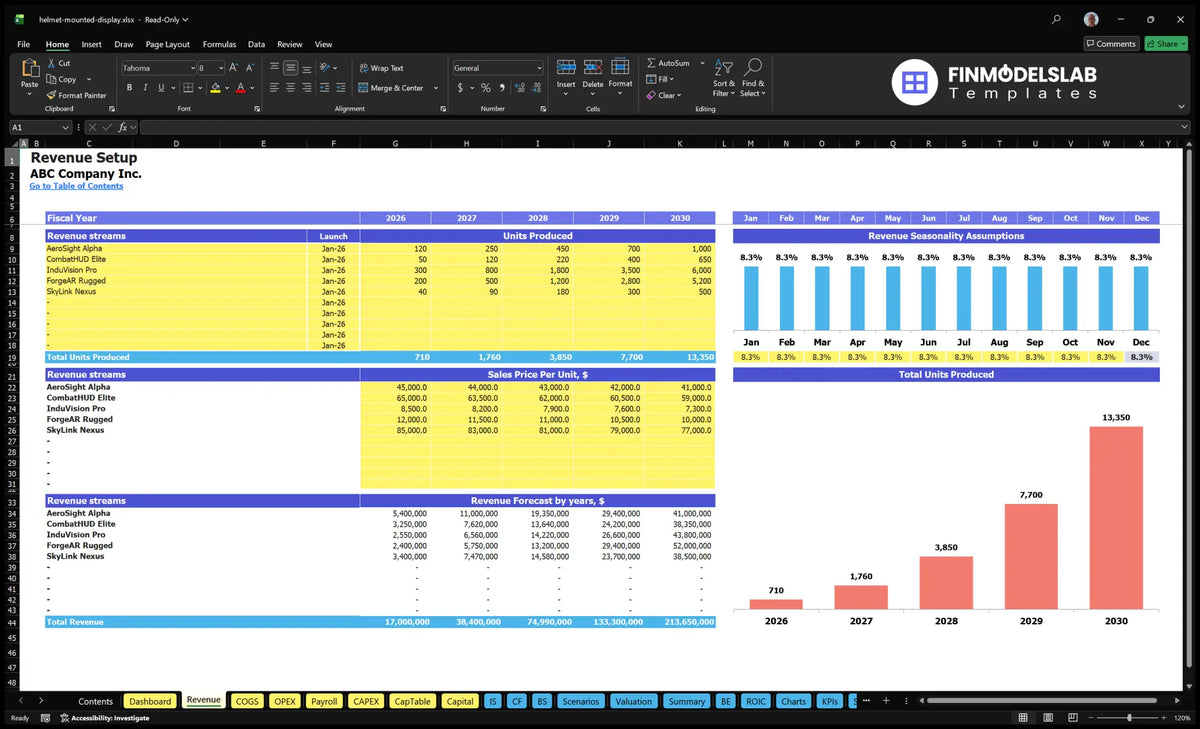Click AutoSum sigma icon
The height and width of the screenshot is (729, 1200).
[x=651, y=63]
